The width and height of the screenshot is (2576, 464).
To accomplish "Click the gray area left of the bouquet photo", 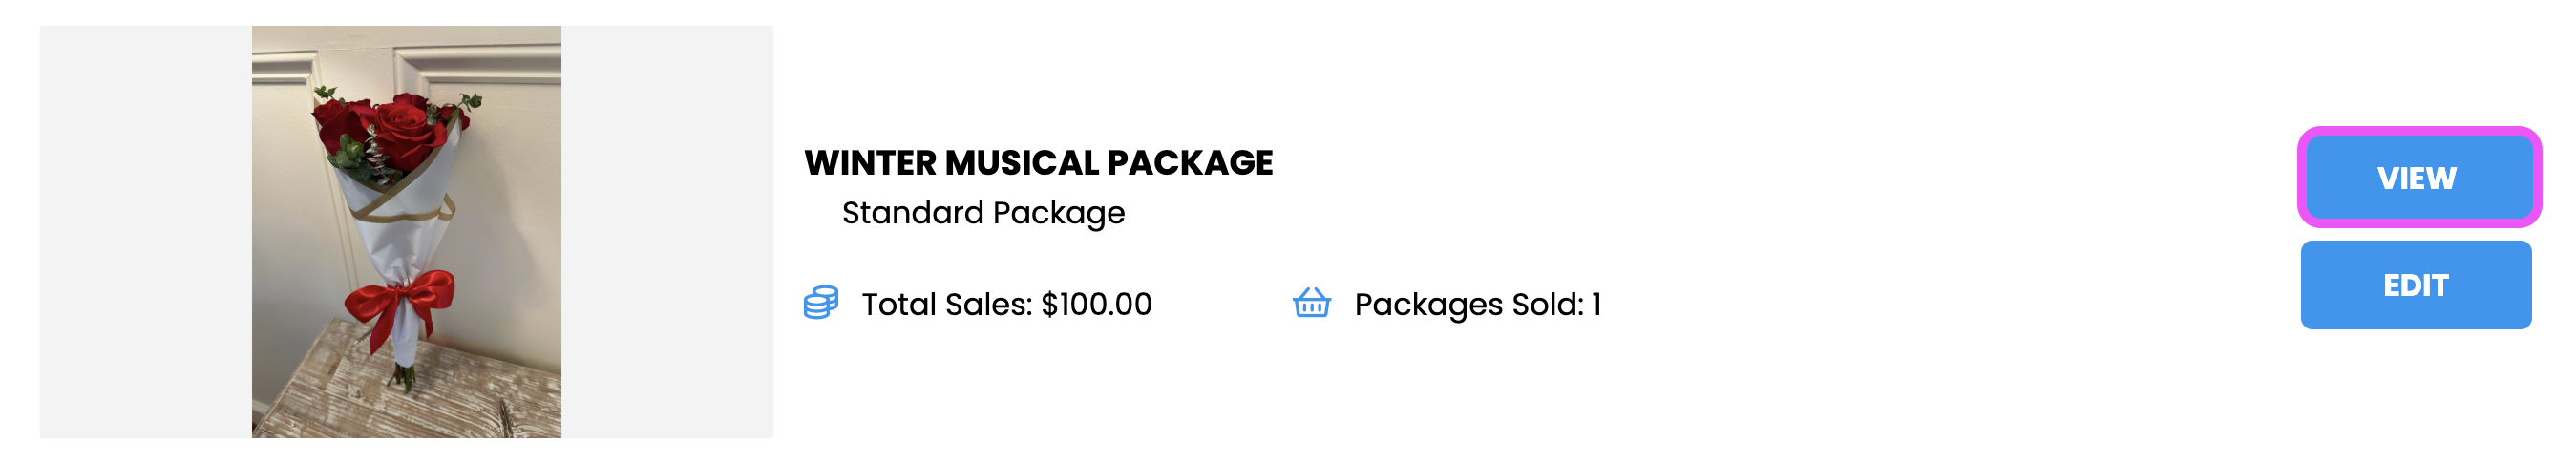I will [x=146, y=232].
